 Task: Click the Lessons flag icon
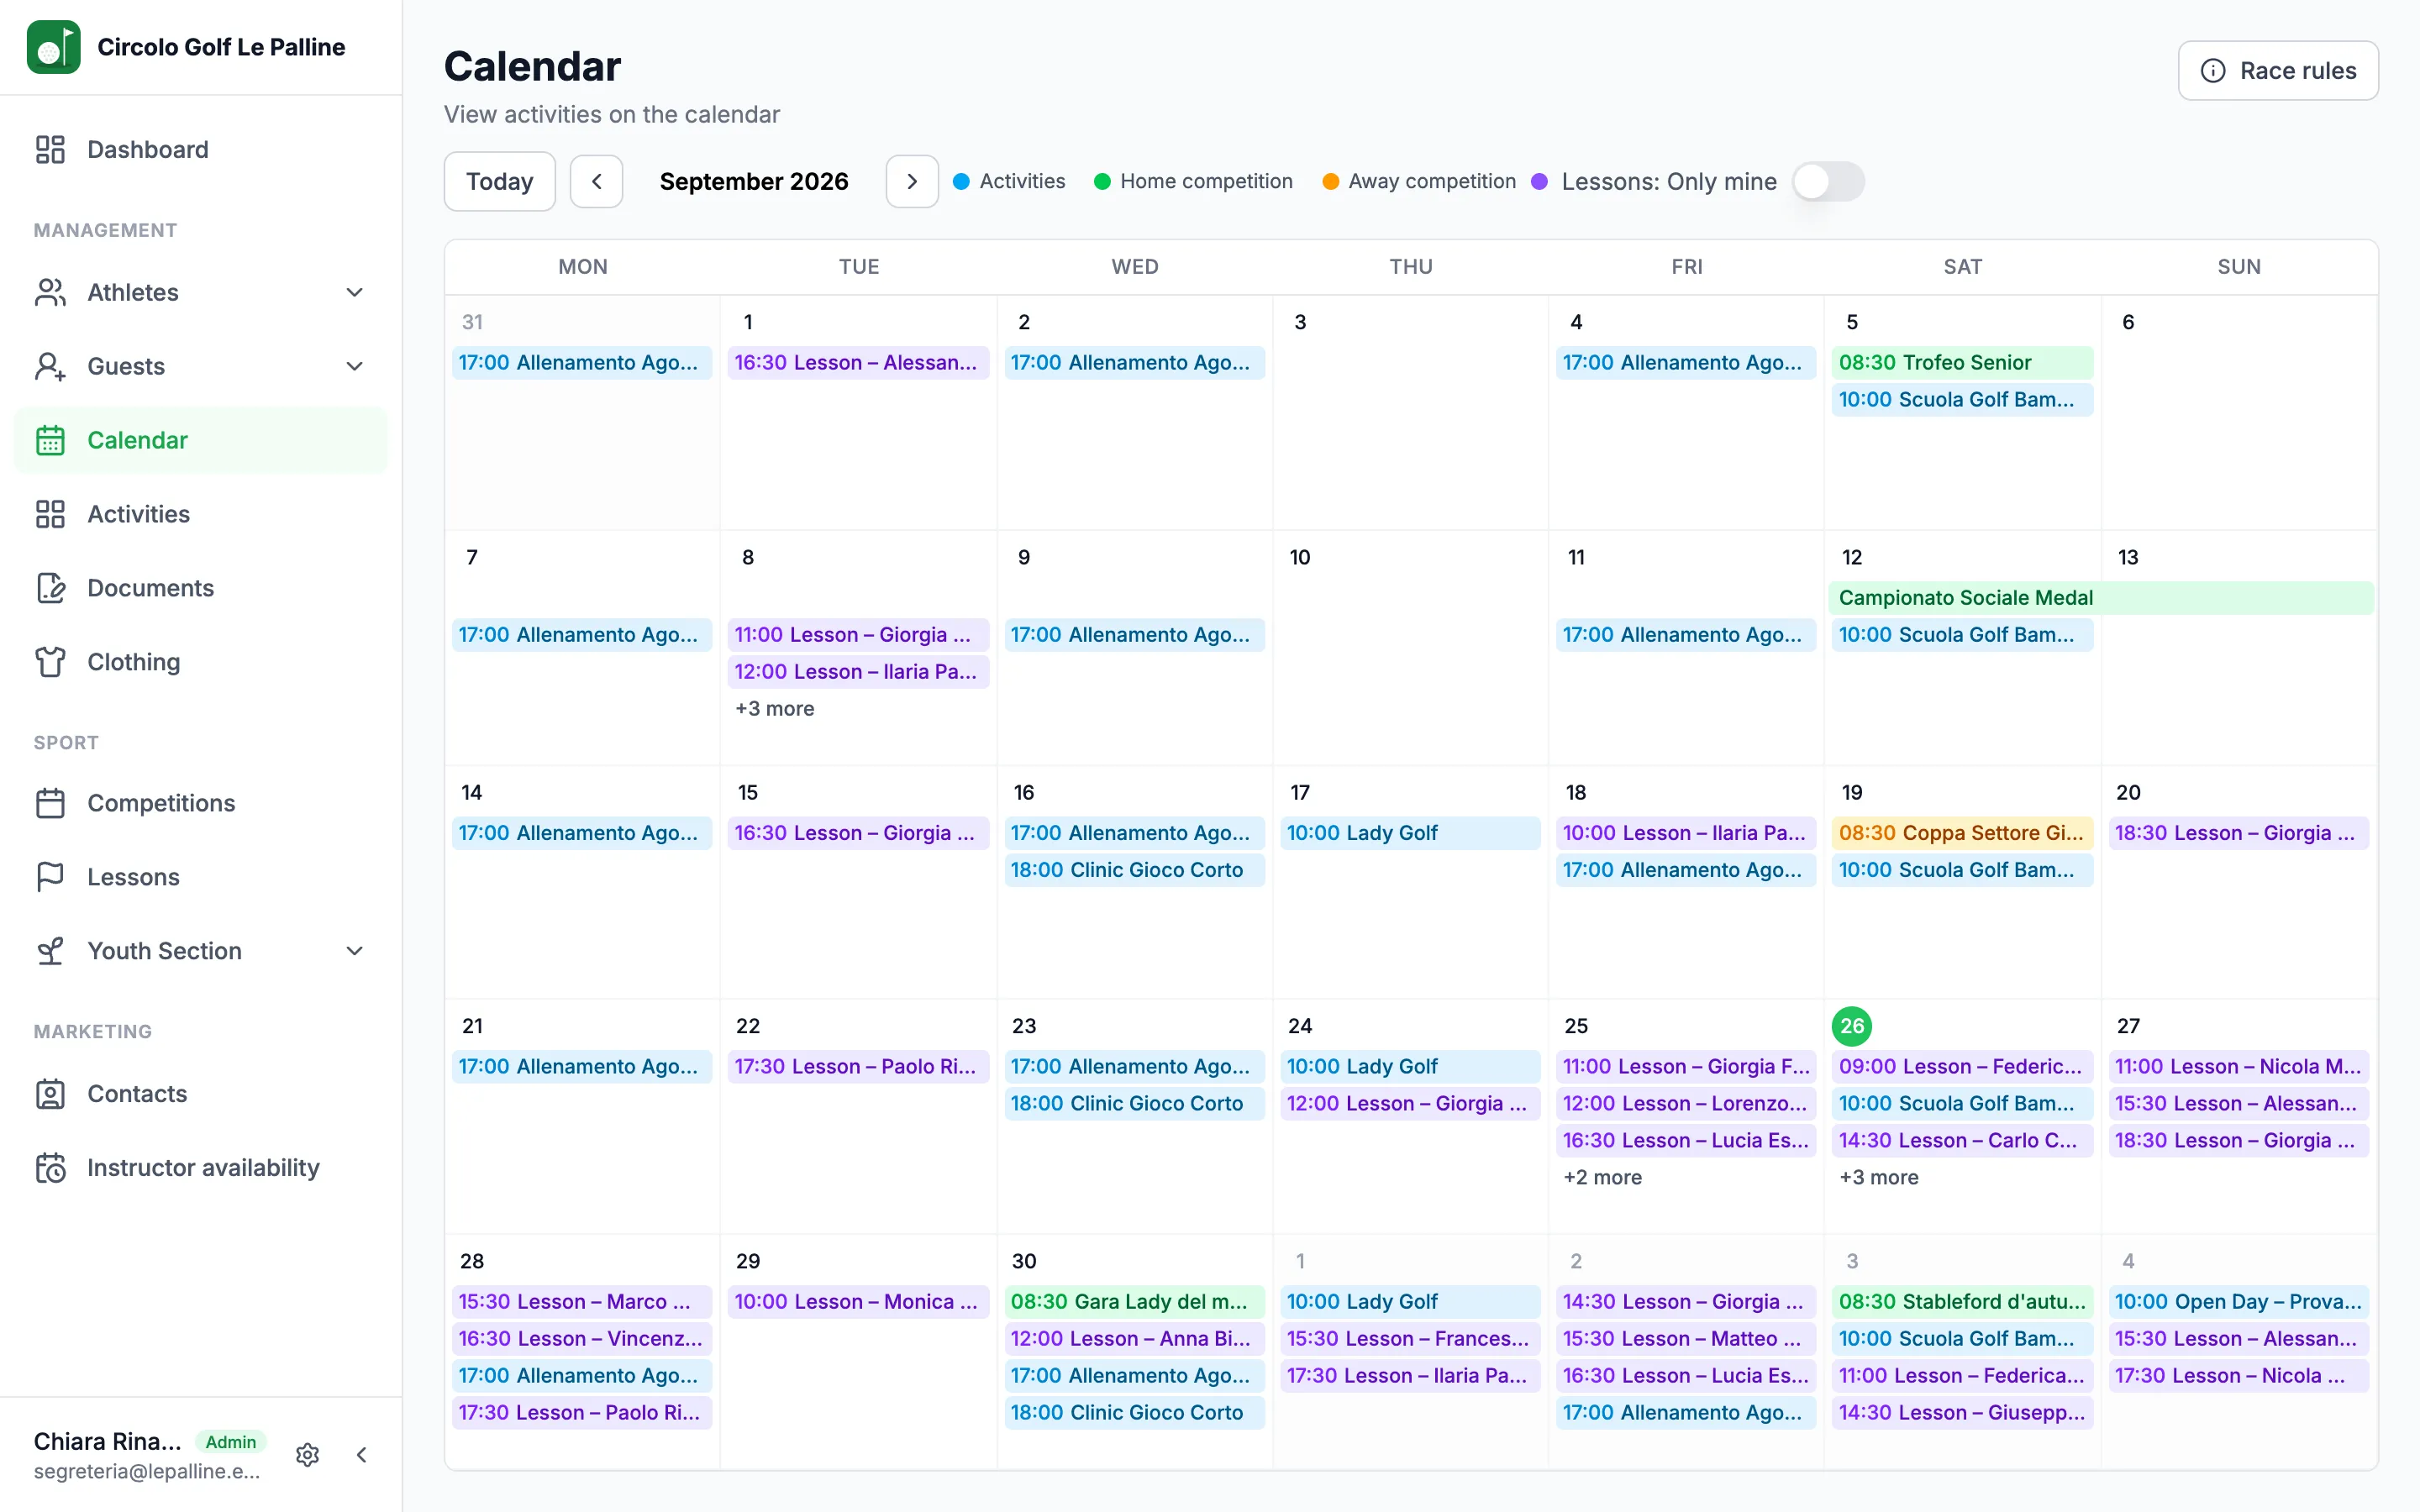click(50, 877)
